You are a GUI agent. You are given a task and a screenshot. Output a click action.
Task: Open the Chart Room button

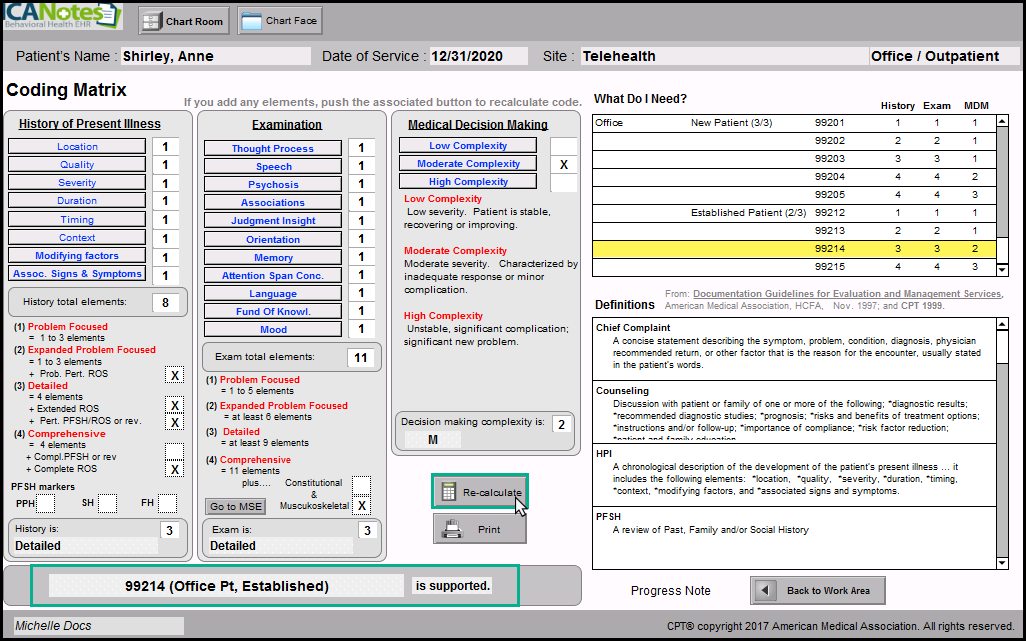(x=183, y=21)
